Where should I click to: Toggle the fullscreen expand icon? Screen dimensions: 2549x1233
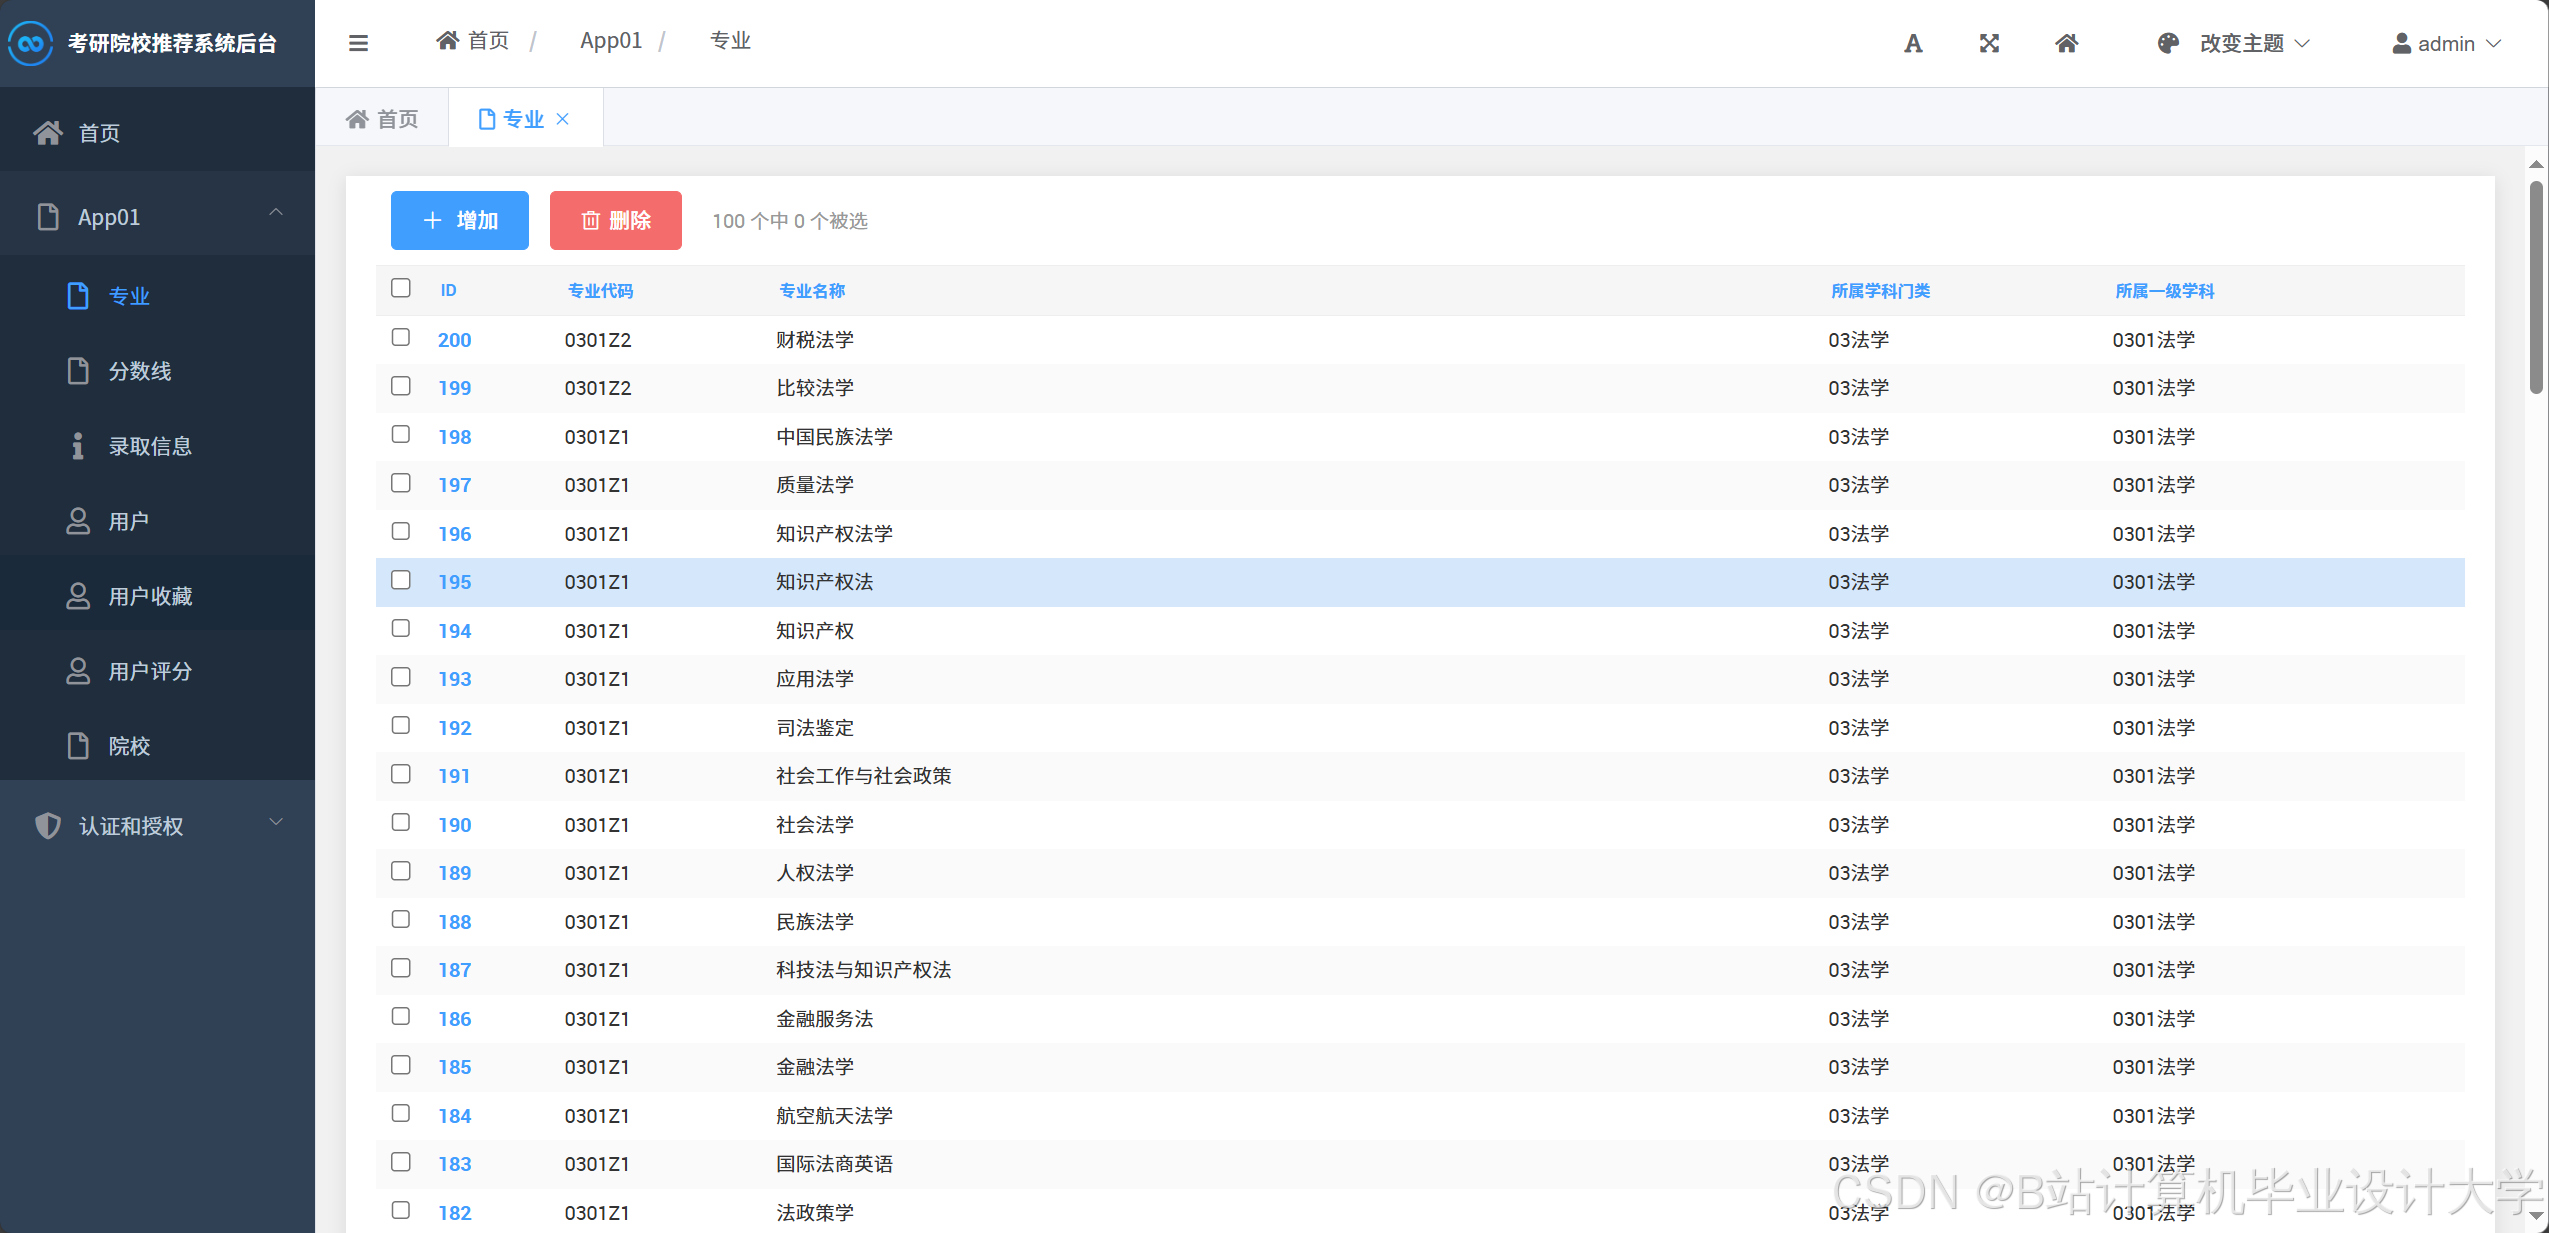point(1988,43)
